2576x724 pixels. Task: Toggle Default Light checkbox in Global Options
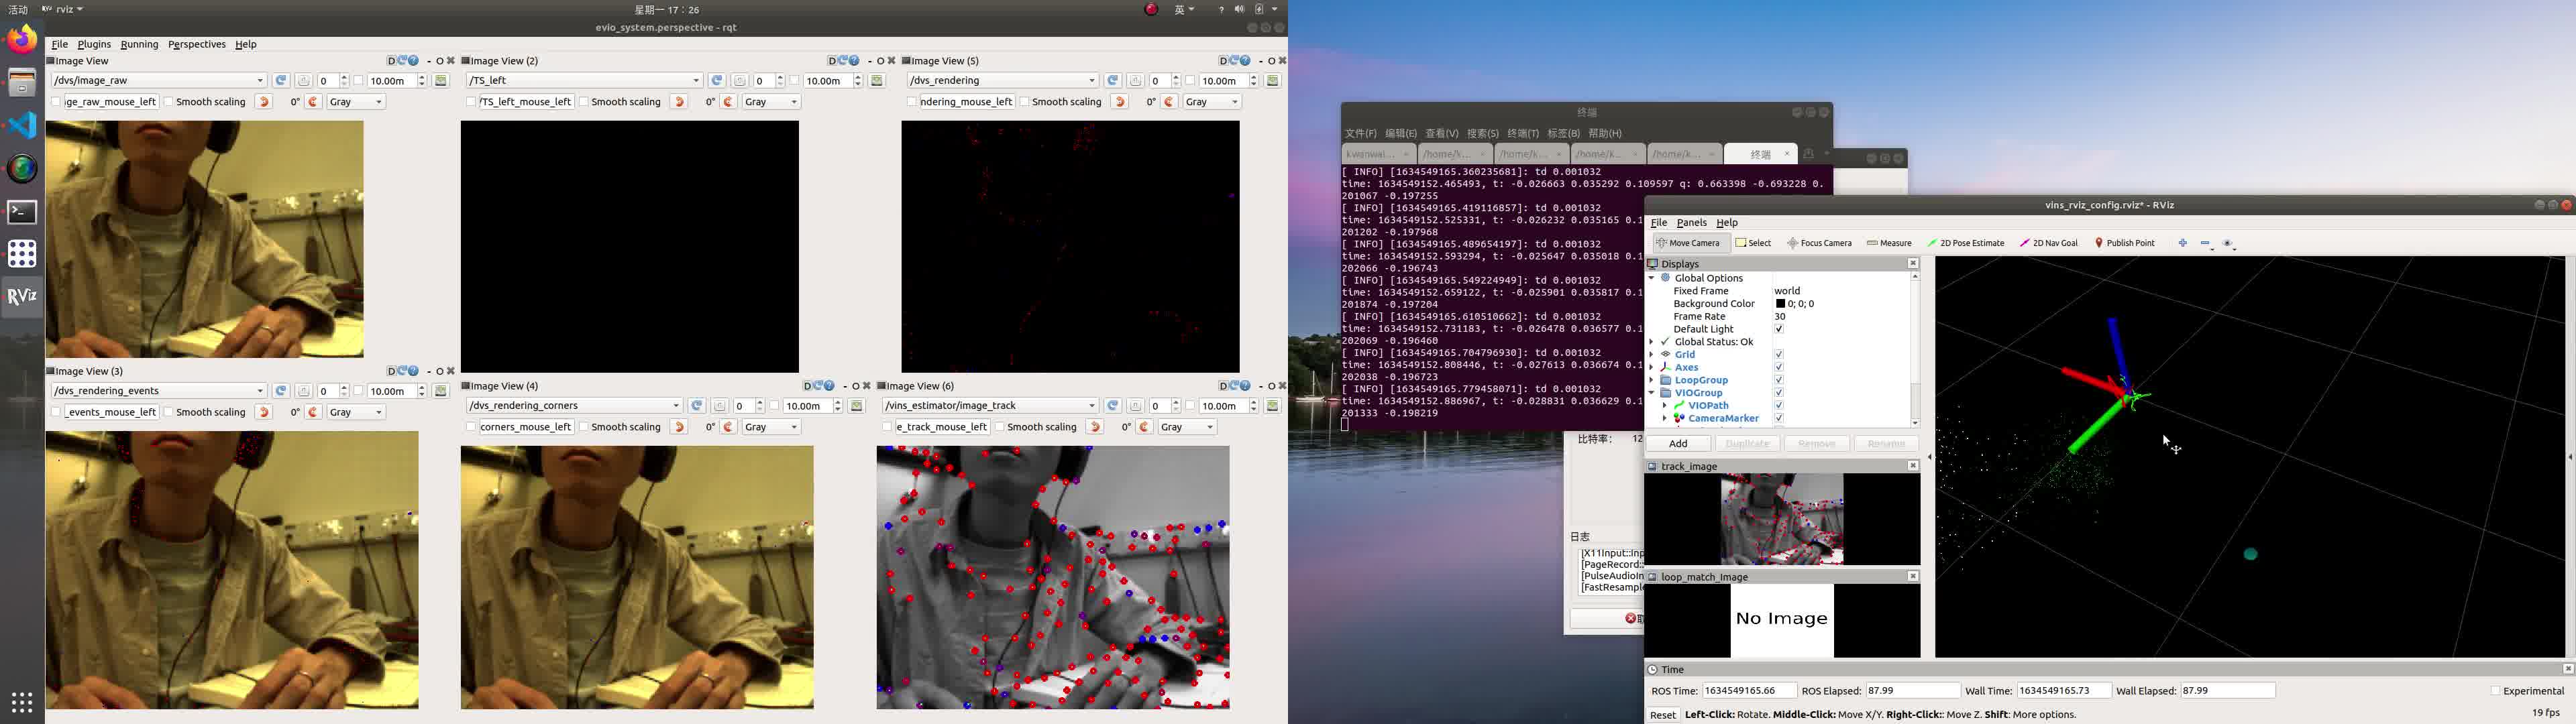pos(1779,329)
